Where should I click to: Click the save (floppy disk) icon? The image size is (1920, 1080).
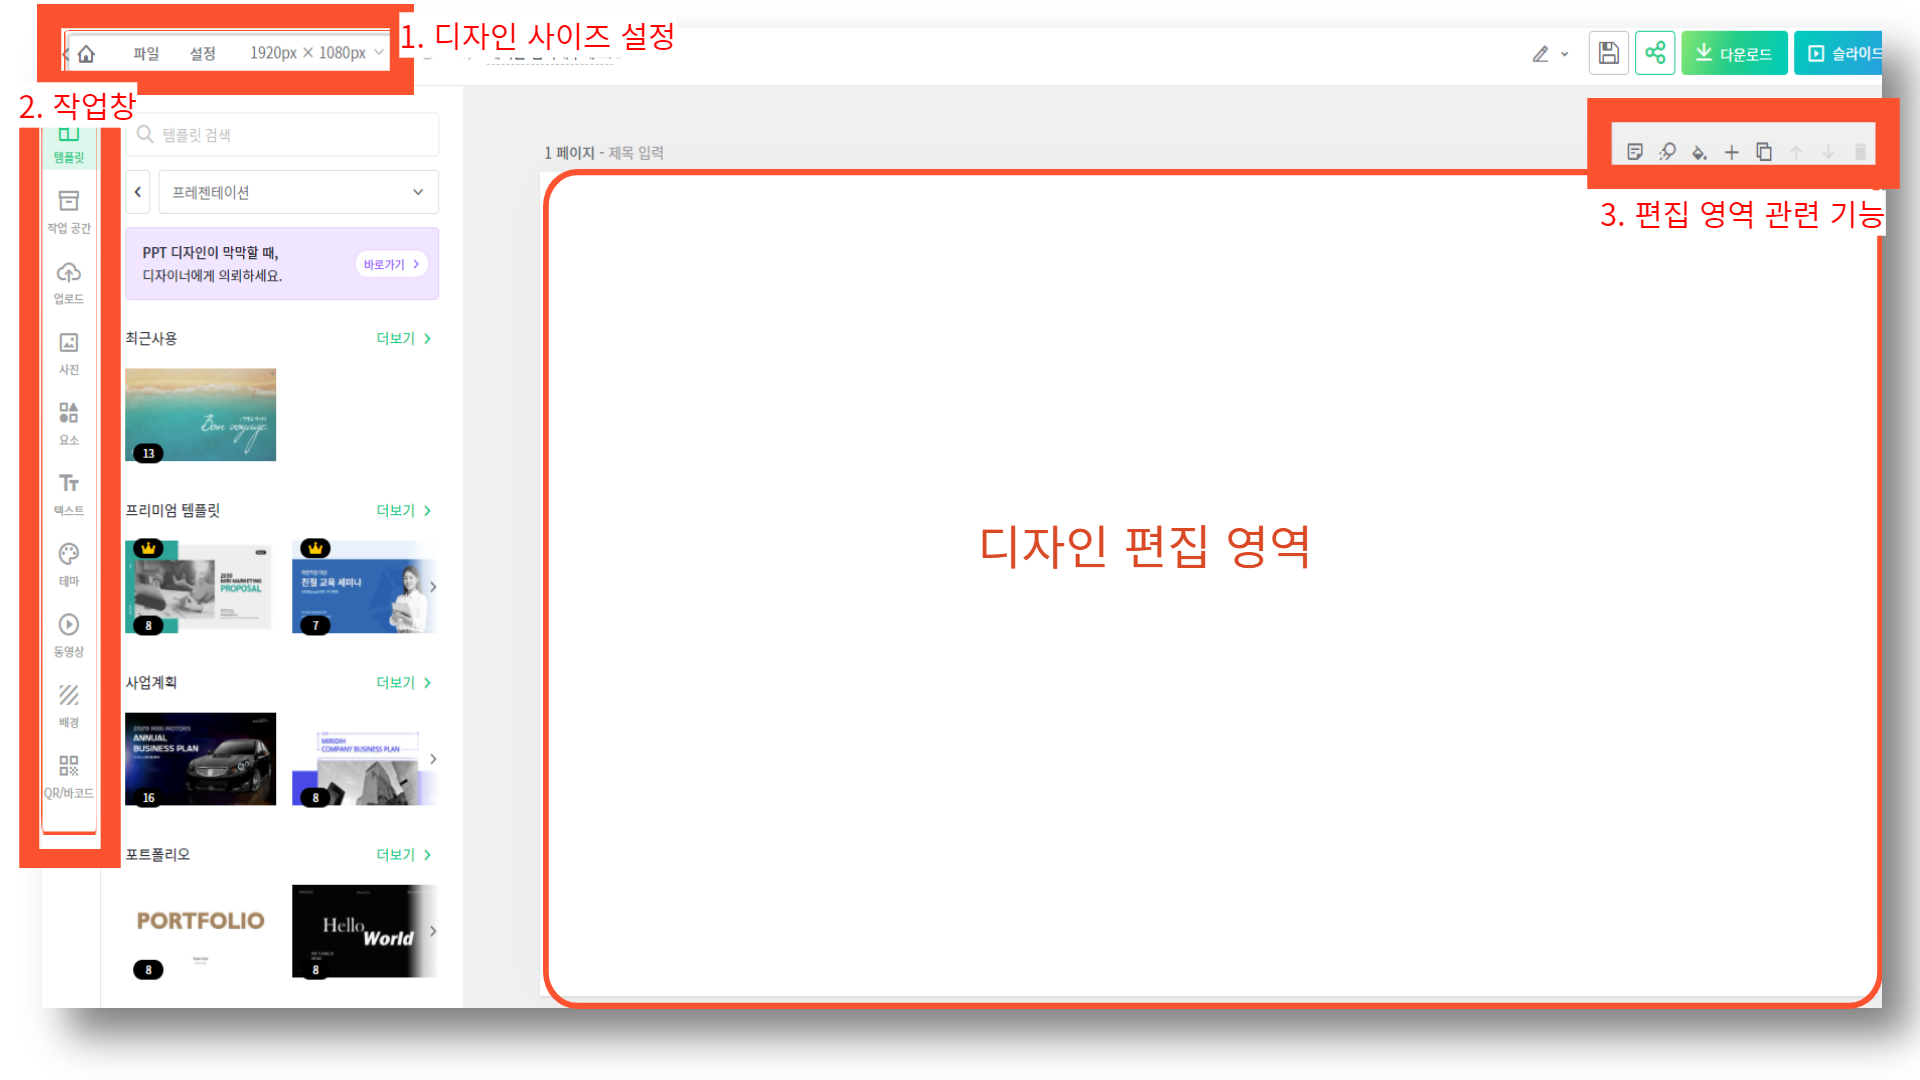[x=1608, y=53]
